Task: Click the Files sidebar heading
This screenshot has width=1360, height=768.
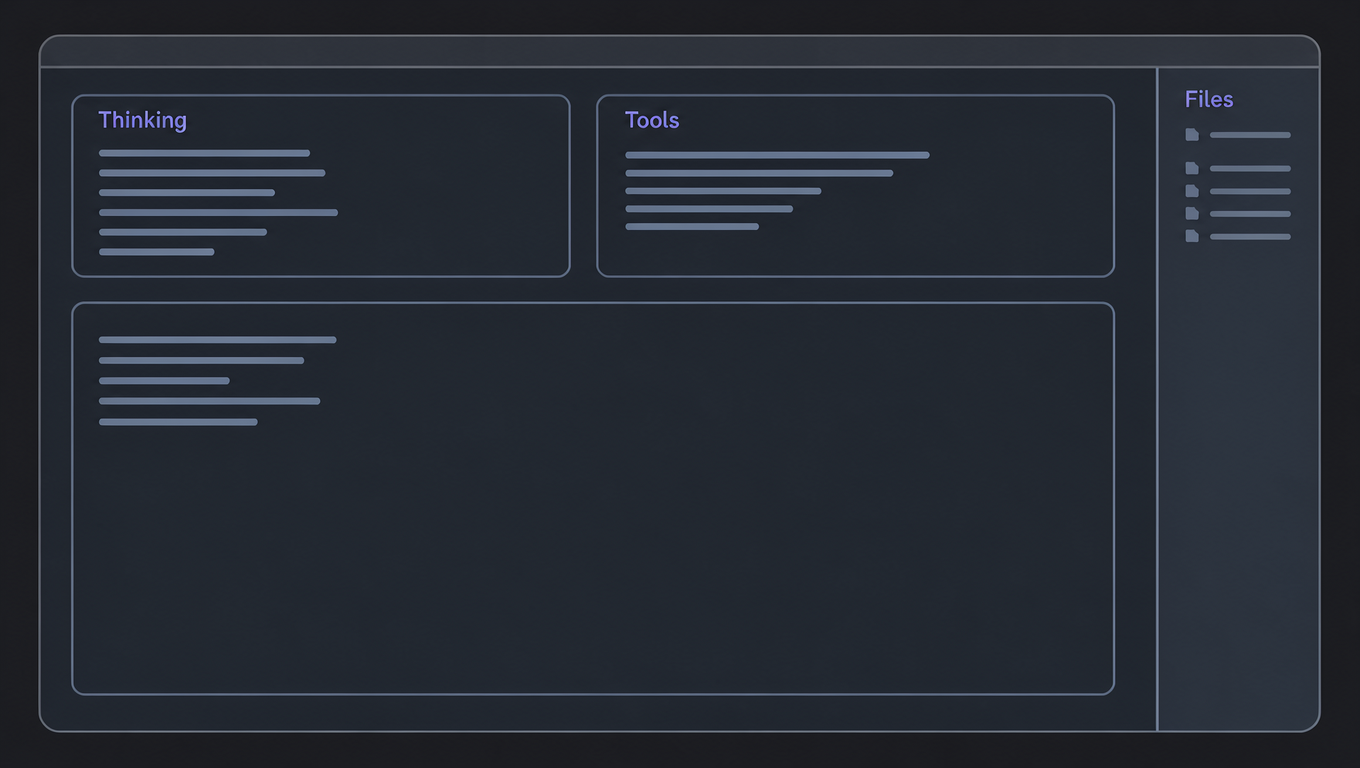Action: coord(1209,99)
